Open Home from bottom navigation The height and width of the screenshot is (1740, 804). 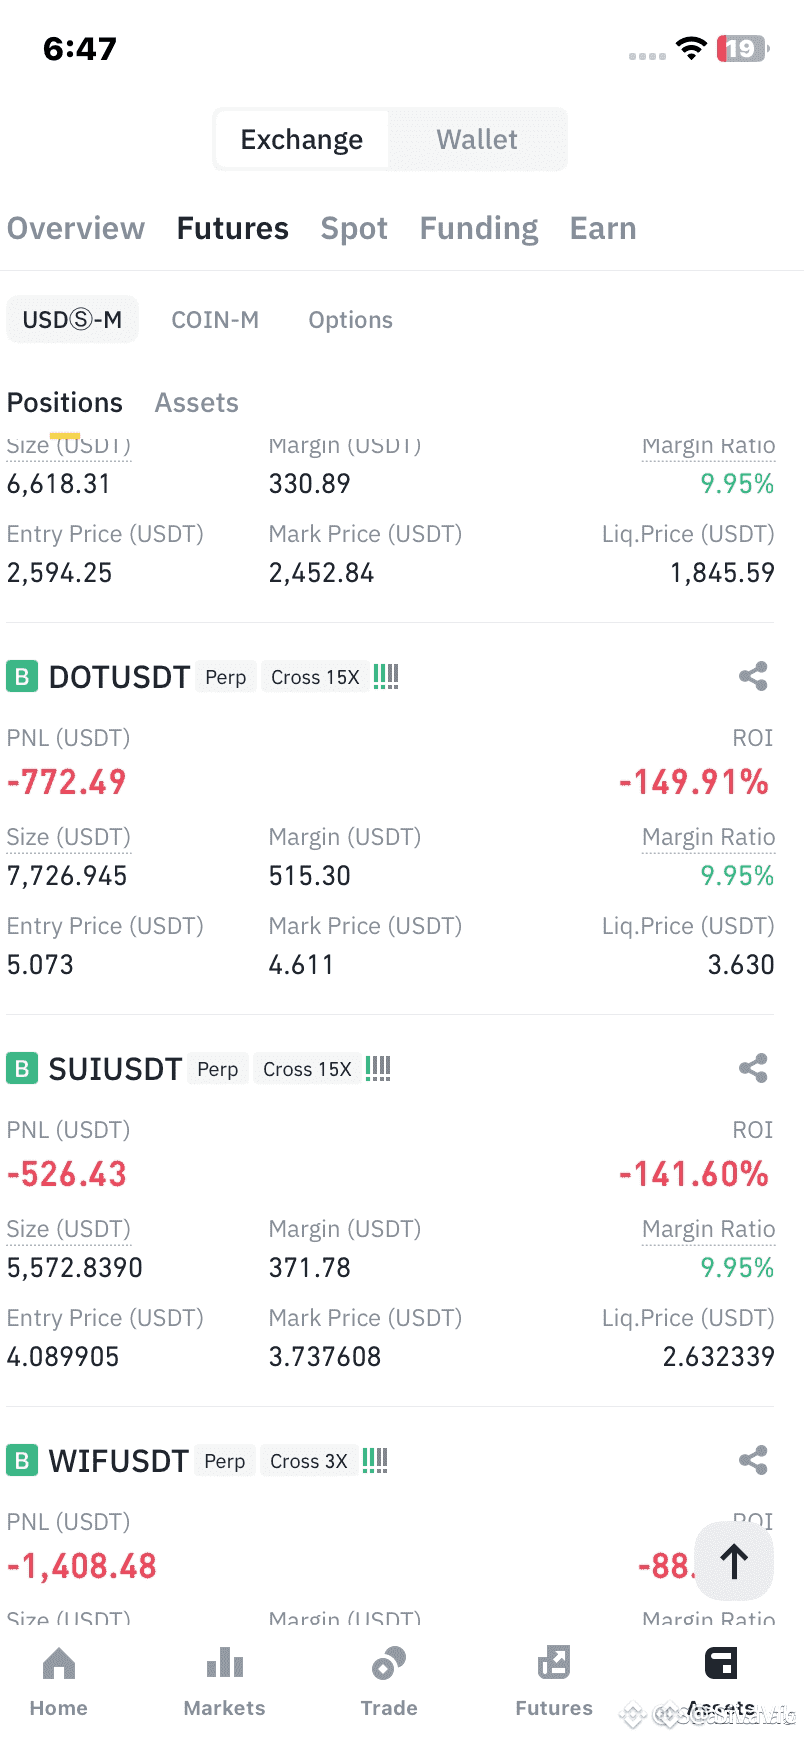pos(59,1682)
